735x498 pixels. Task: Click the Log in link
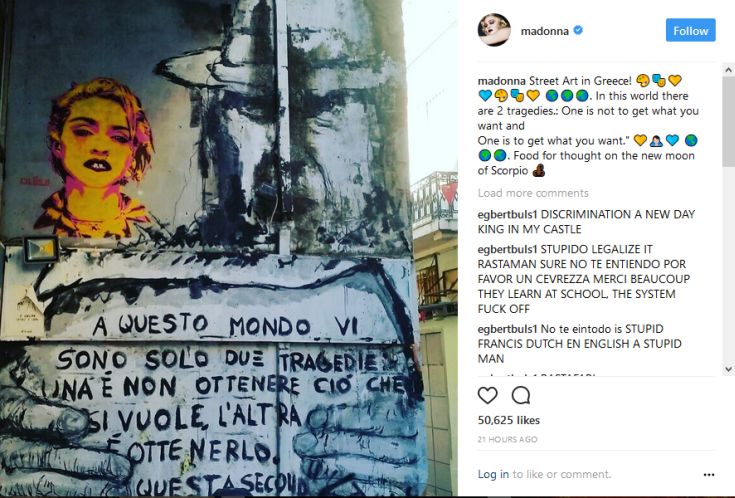493,474
